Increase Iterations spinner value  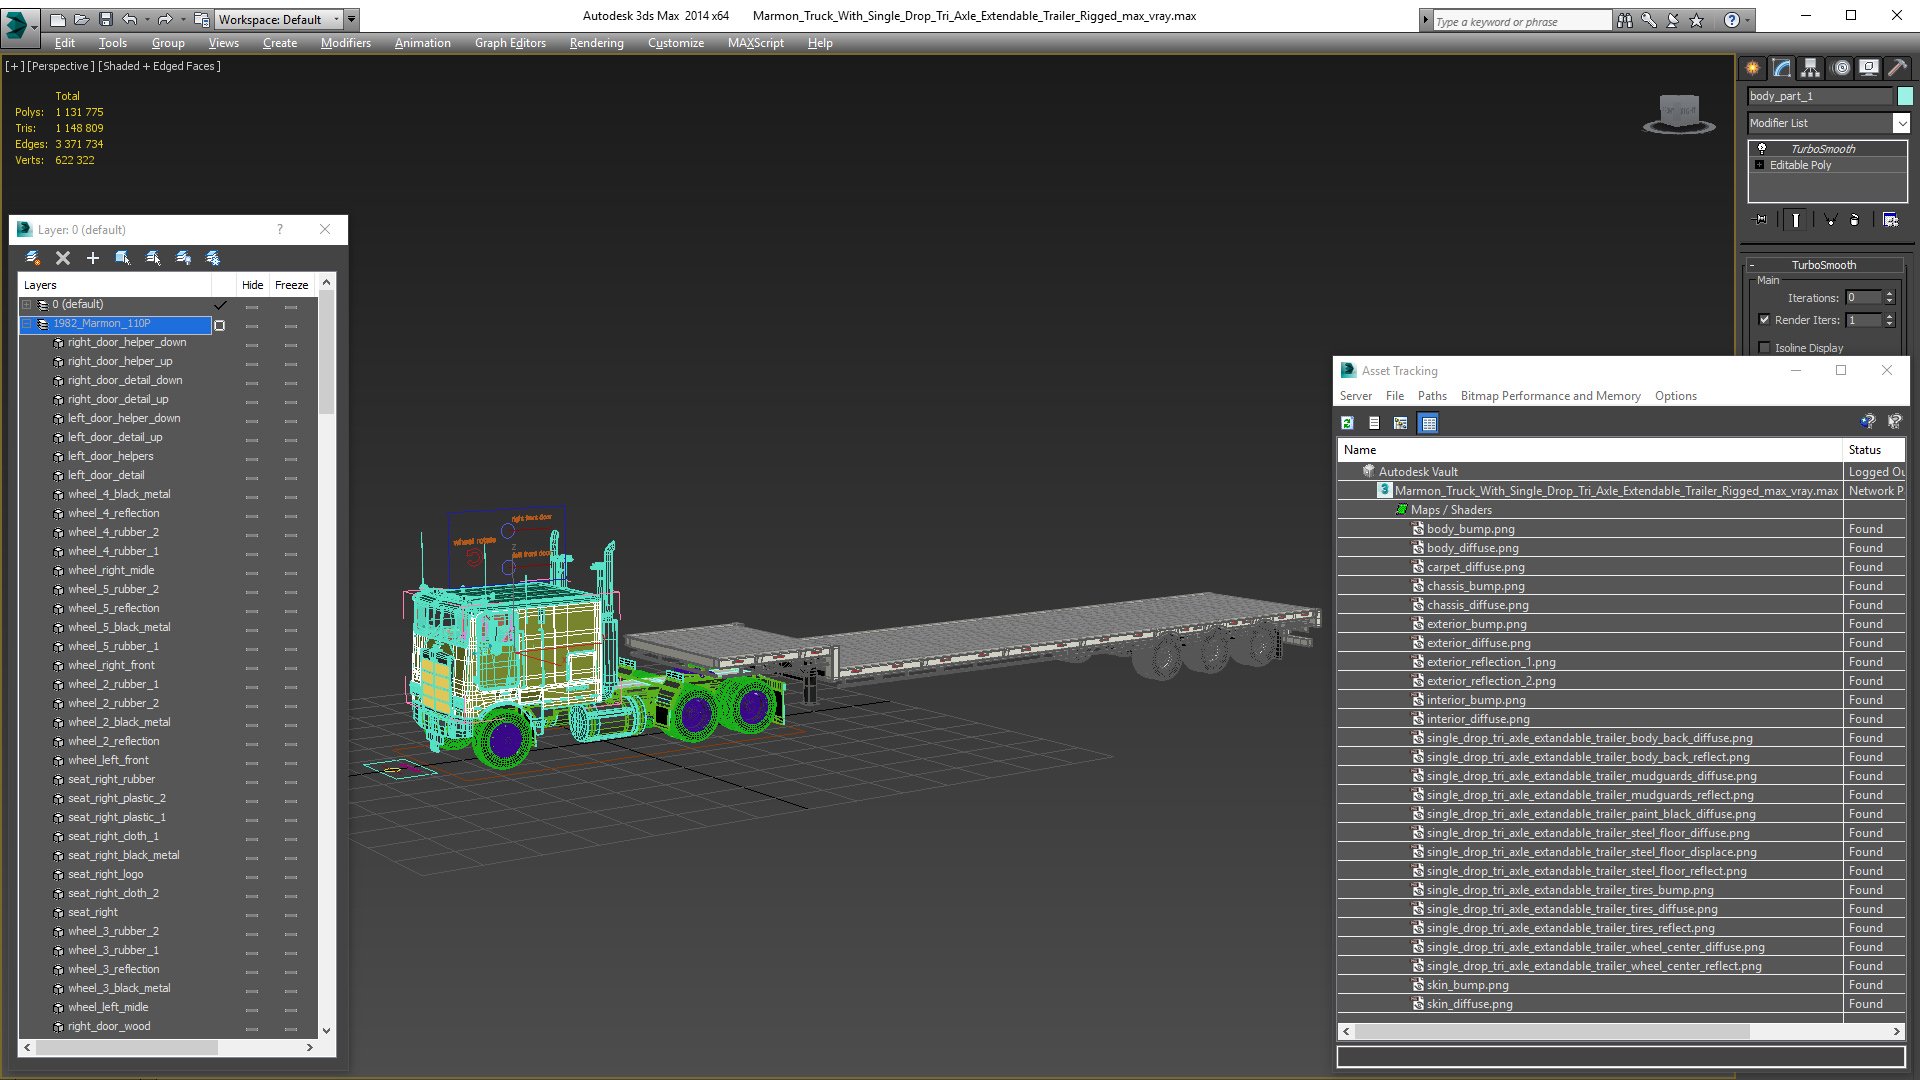[x=1889, y=294]
